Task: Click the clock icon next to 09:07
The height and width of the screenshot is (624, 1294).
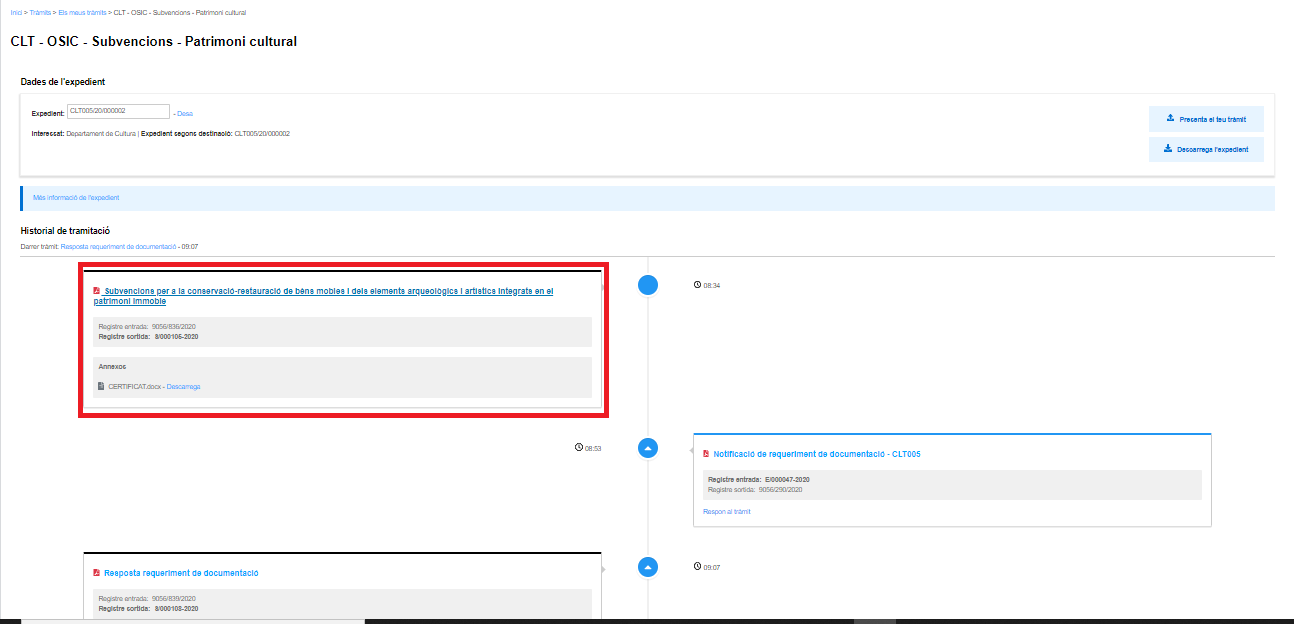Action: tap(697, 567)
